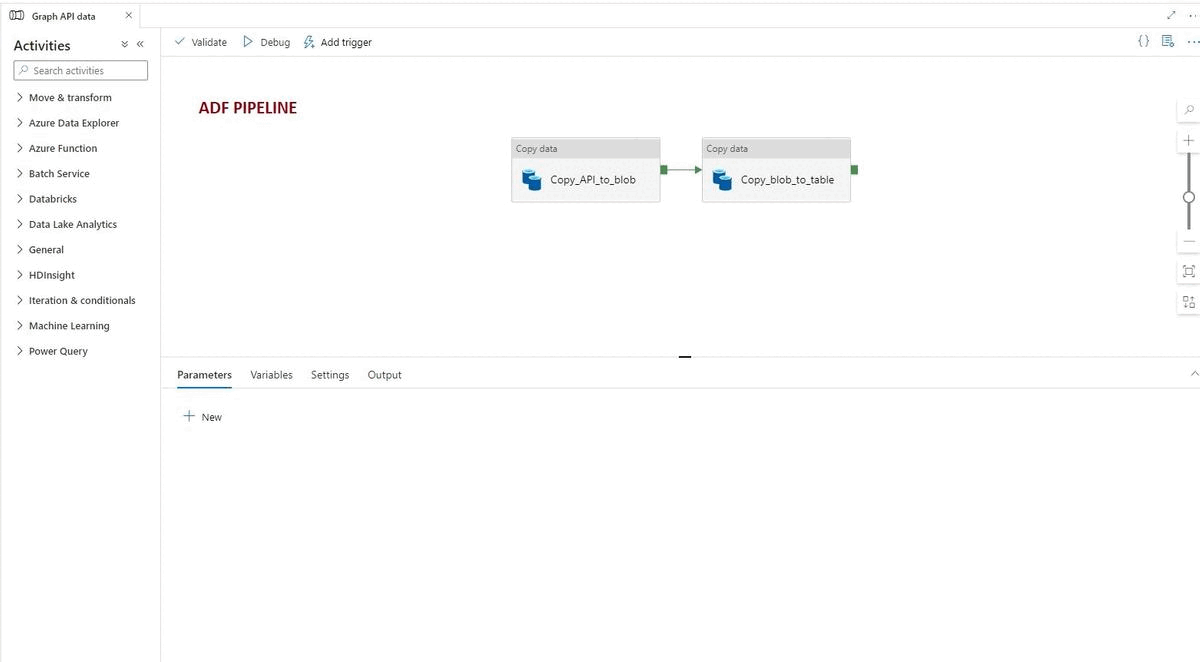Open pipeline properties from the notebook icon
1200x663 pixels.
(x=1167, y=41)
